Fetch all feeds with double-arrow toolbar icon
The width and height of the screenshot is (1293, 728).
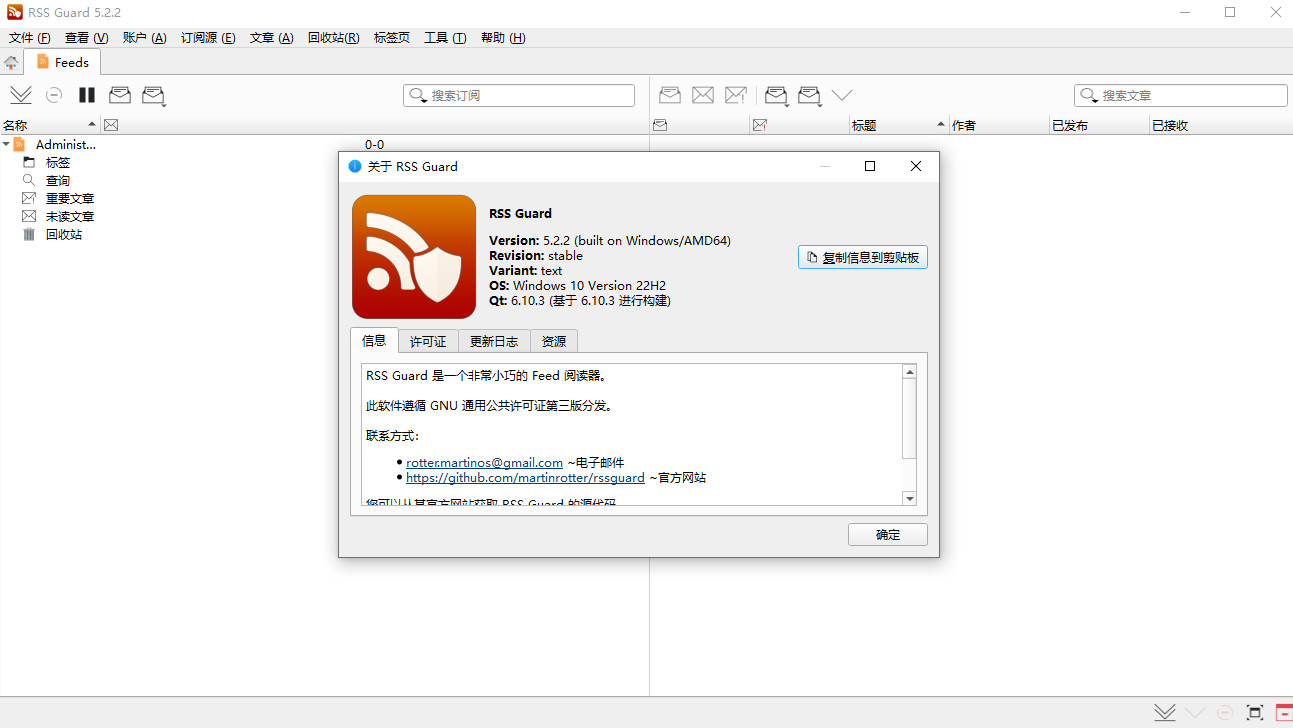pyautogui.click(x=21, y=95)
